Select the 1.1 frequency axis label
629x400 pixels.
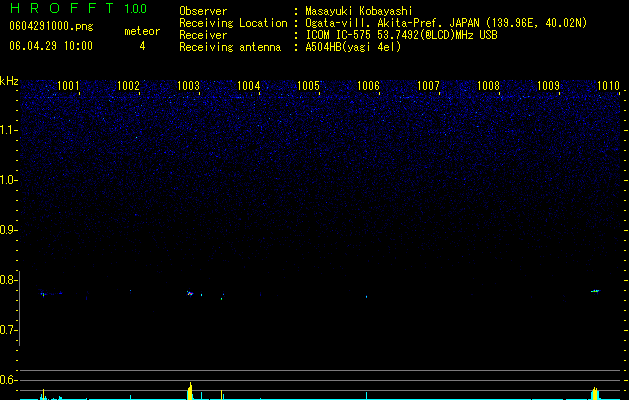click(x=7, y=130)
